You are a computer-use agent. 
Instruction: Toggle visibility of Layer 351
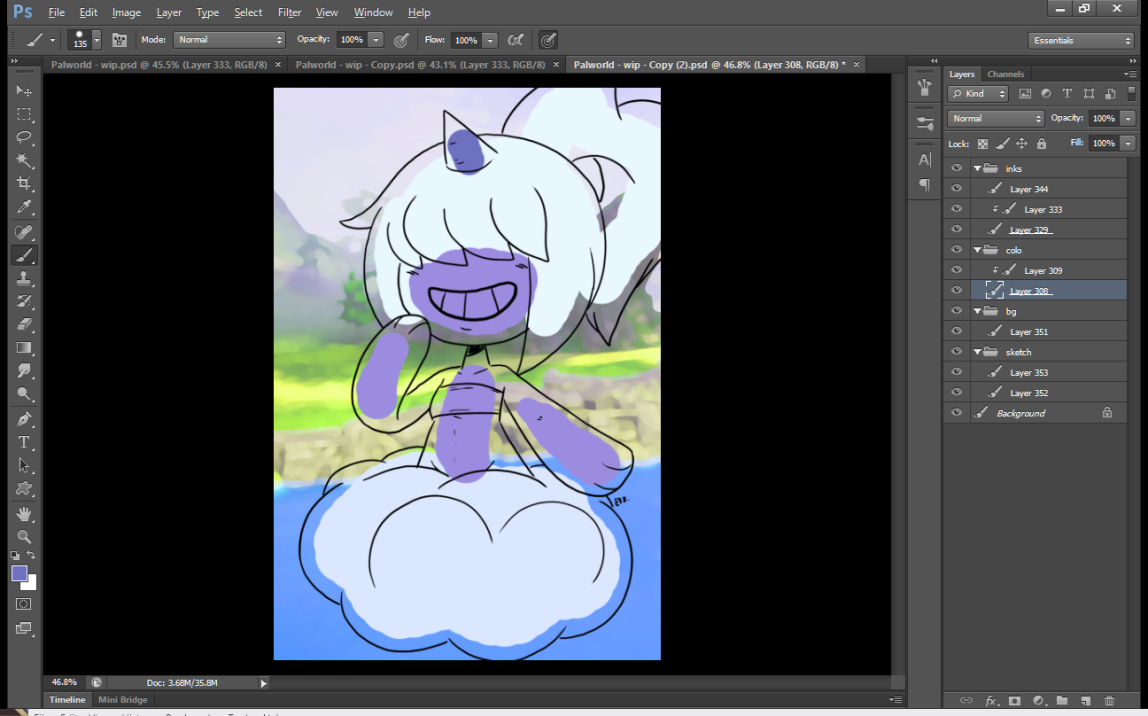click(x=957, y=332)
